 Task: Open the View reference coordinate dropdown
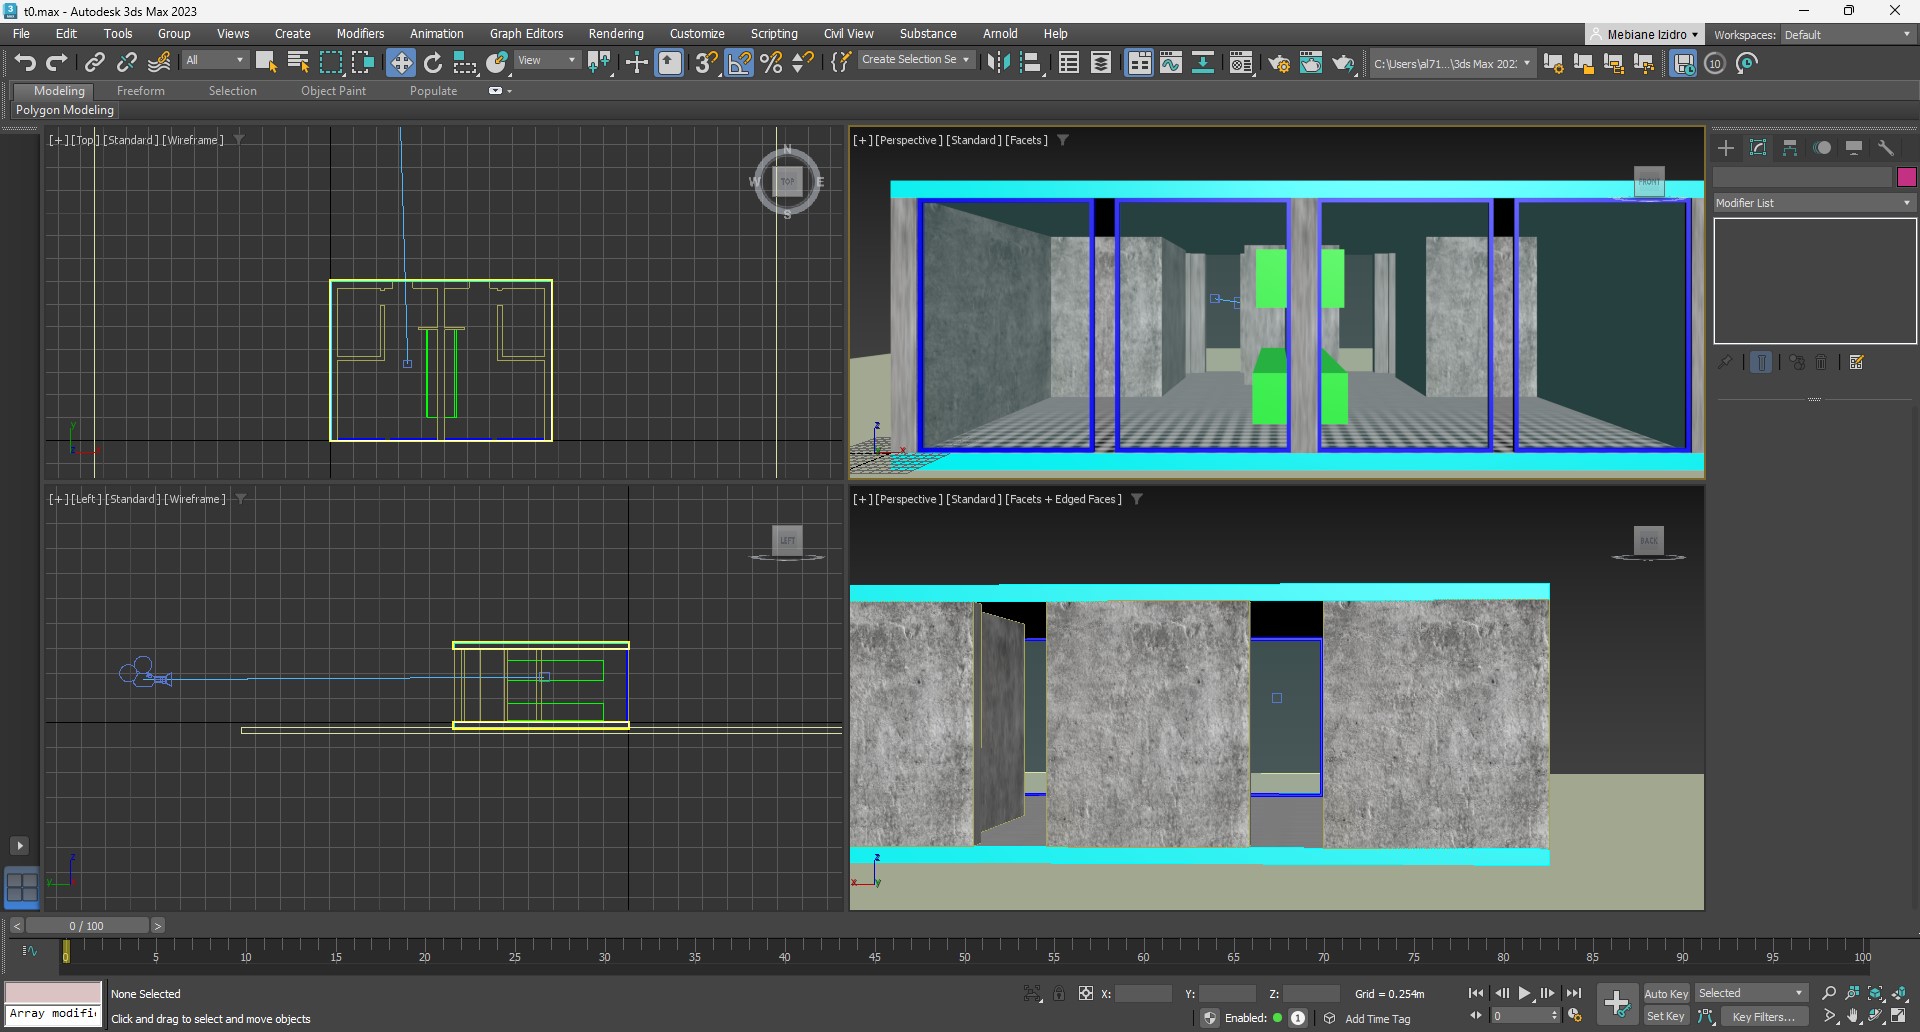coord(546,61)
